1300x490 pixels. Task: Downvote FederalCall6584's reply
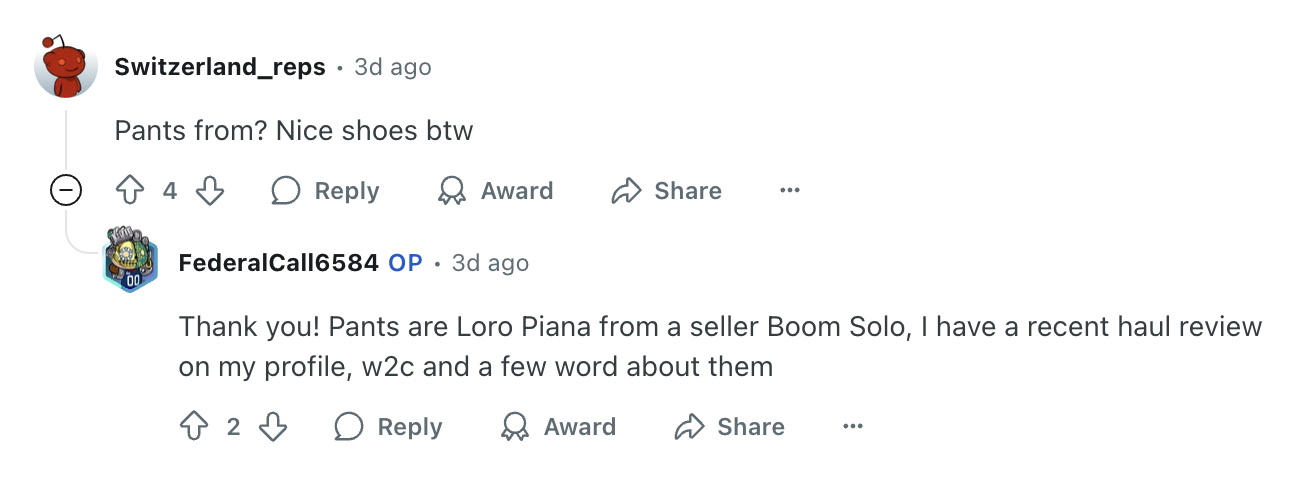pyautogui.click(x=273, y=427)
